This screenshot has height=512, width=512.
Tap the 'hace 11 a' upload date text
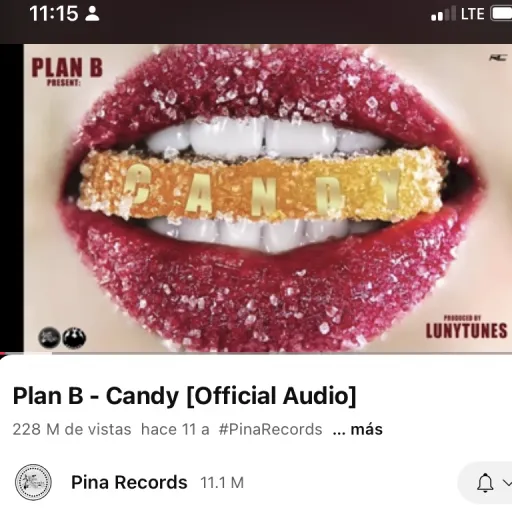tap(175, 429)
